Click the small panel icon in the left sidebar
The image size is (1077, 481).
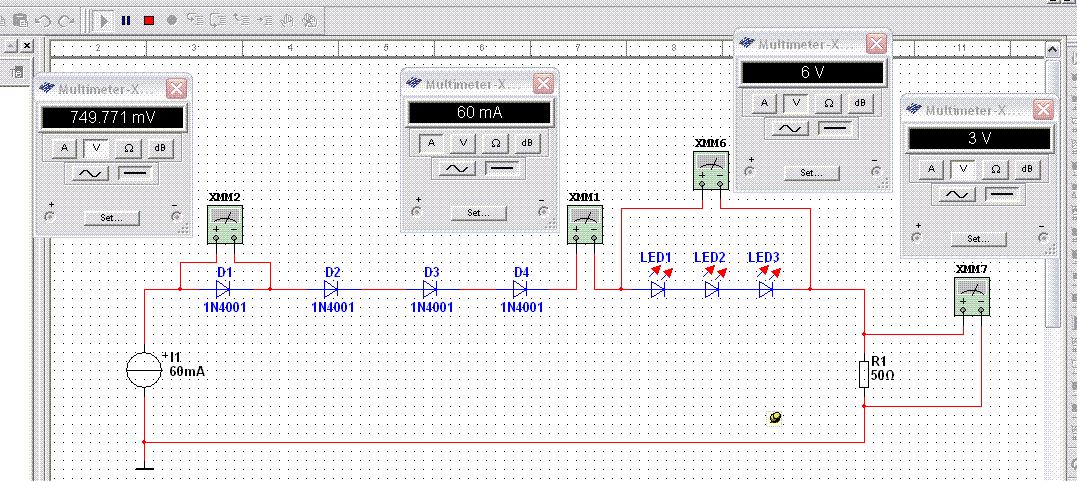[17, 71]
